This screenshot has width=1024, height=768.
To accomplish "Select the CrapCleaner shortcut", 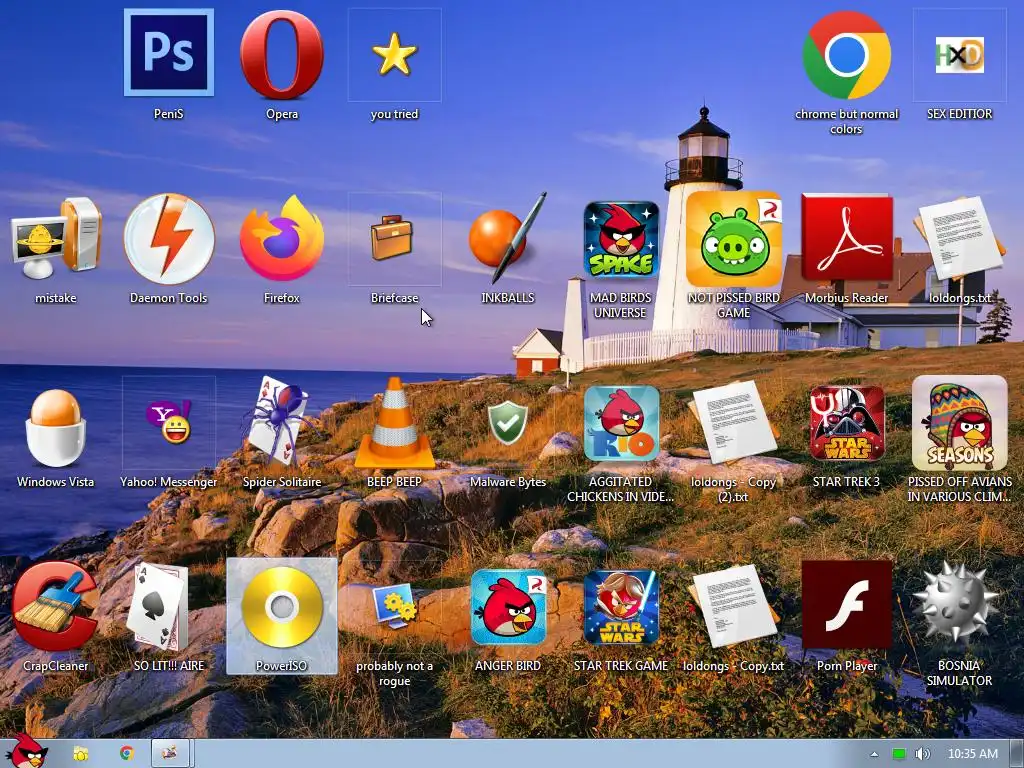I will [54, 606].
